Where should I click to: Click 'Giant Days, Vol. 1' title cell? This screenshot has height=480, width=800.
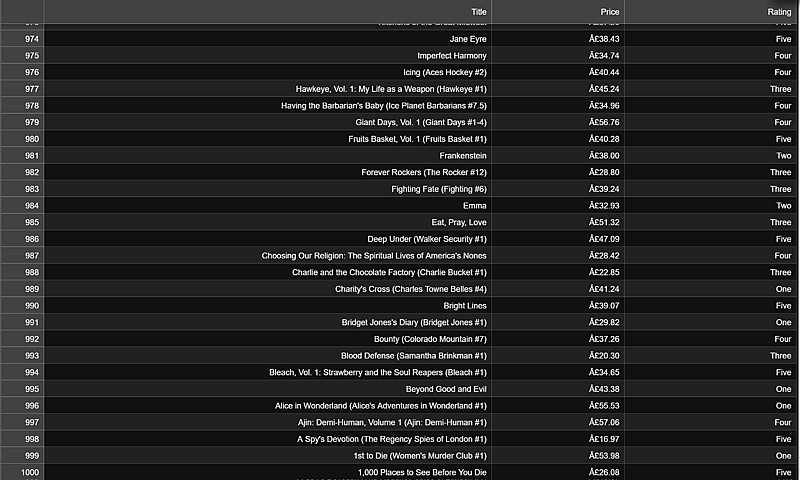tap(267, 122)
